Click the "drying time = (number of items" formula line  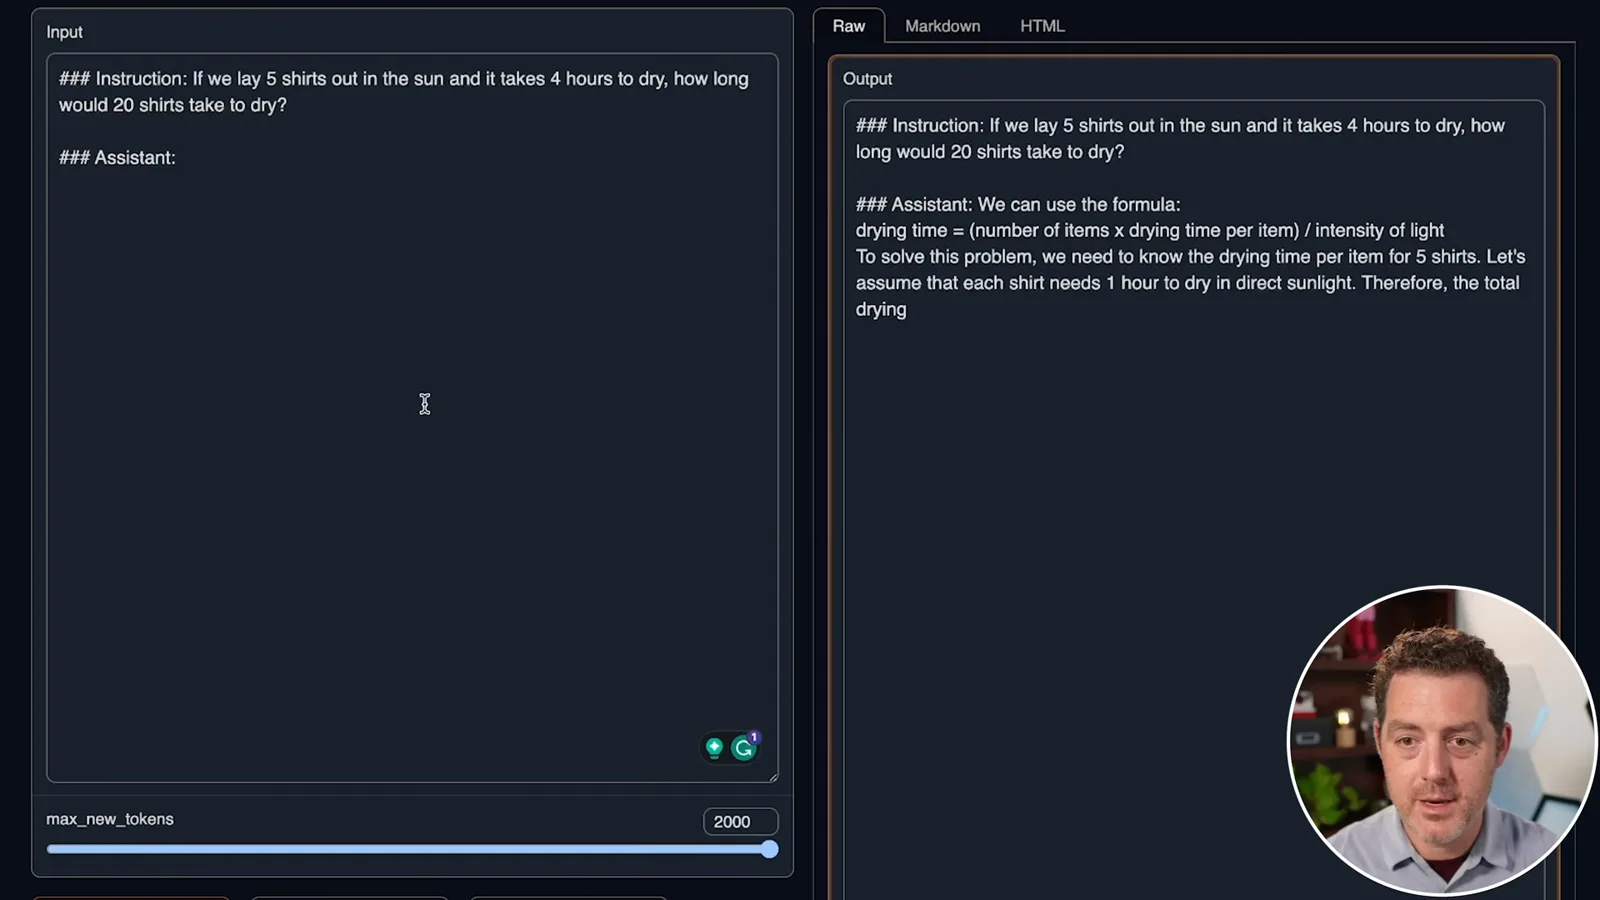coord(1150,230)
